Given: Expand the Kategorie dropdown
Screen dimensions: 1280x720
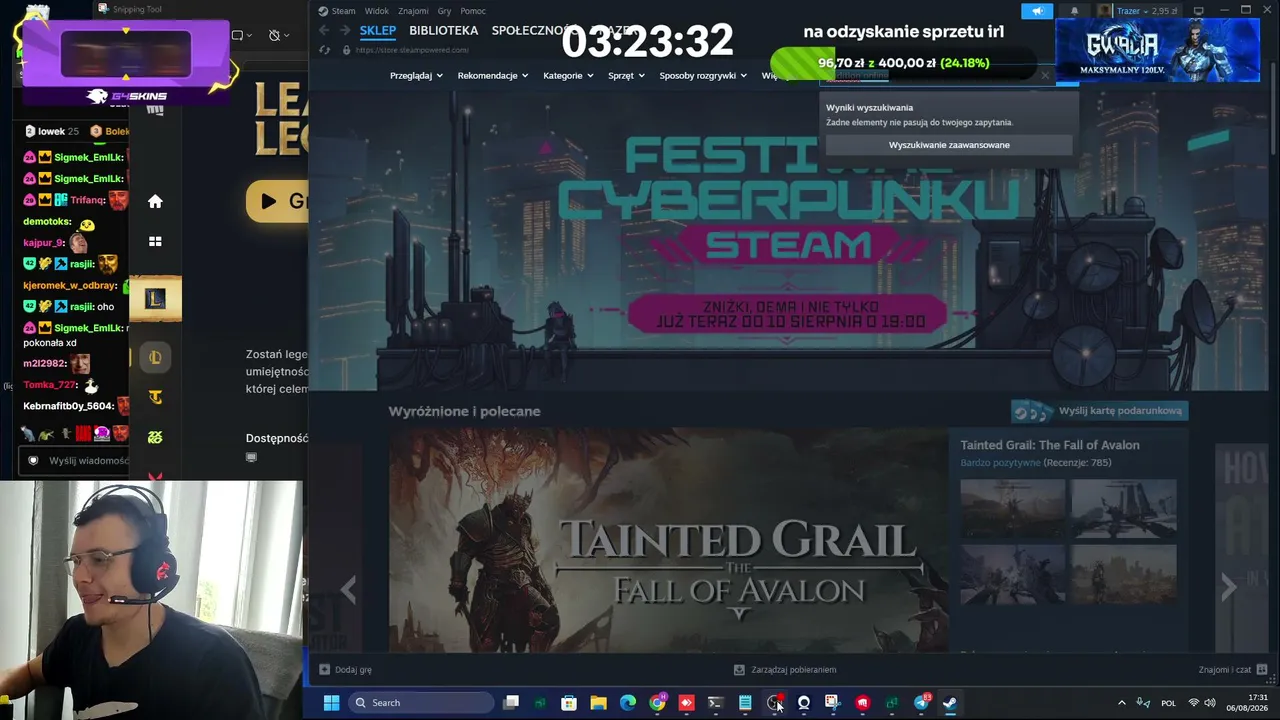Looking at the screenshot, I should tap(568, 76).
